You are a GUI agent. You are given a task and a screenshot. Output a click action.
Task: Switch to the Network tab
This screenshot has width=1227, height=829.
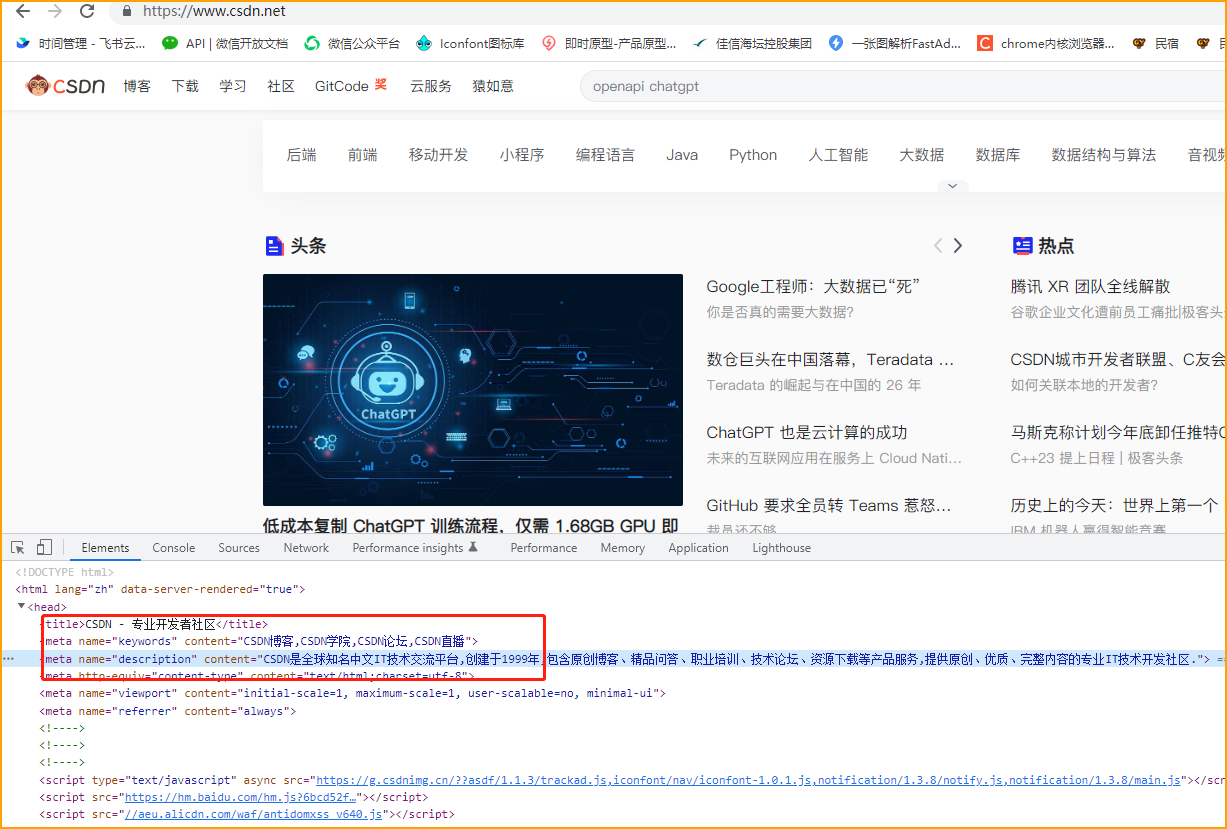(306, 548)
